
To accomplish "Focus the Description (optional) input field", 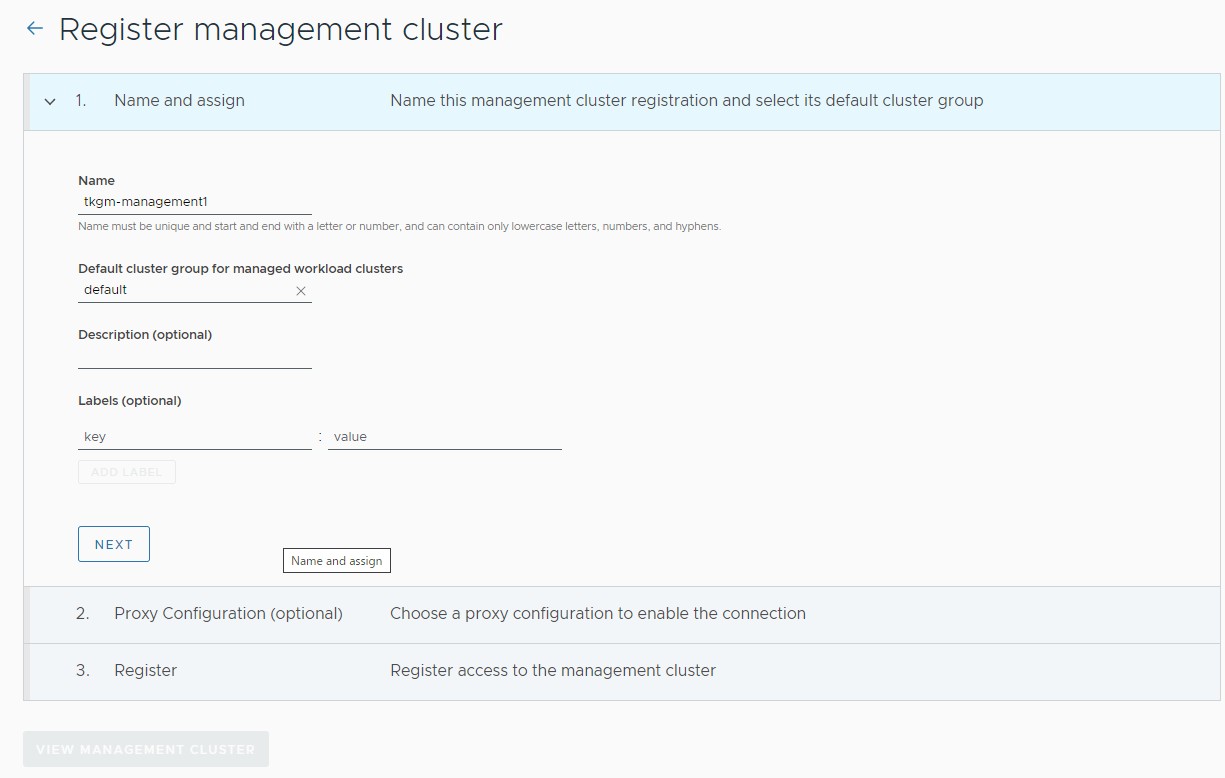I will 194,357.
